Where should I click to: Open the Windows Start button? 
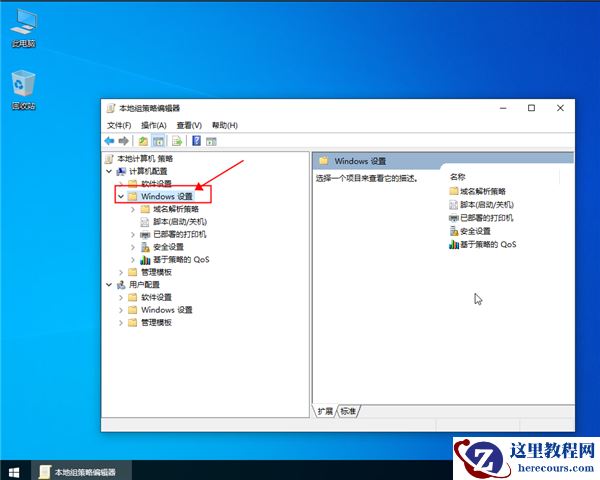14,472
